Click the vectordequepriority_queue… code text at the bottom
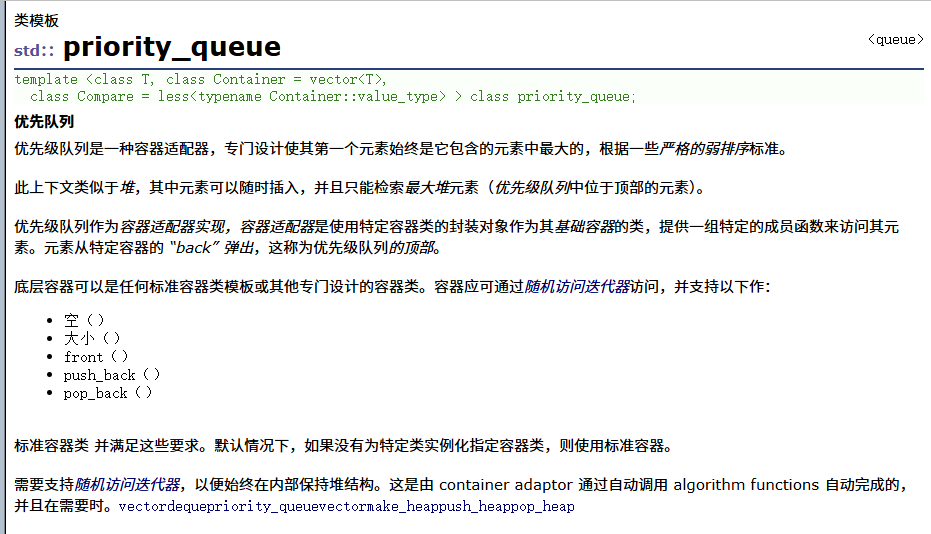 [347, 507]
